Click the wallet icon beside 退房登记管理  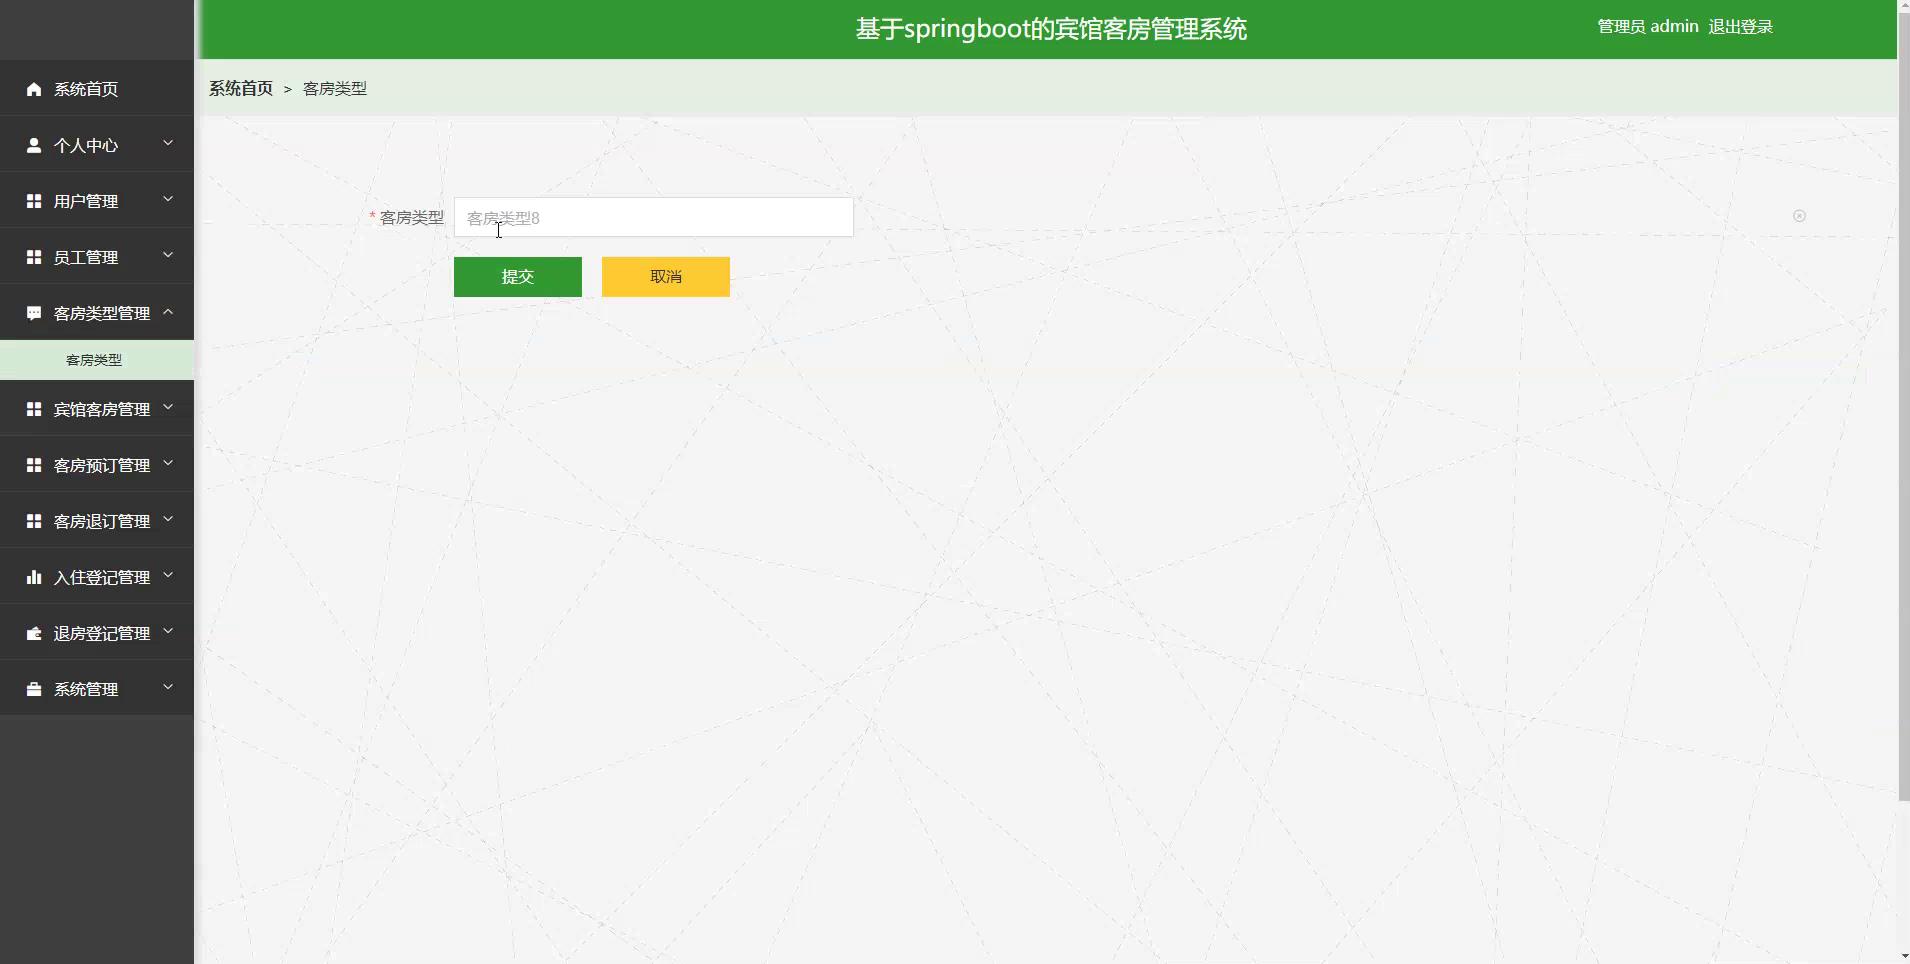(x=34, y=633)
